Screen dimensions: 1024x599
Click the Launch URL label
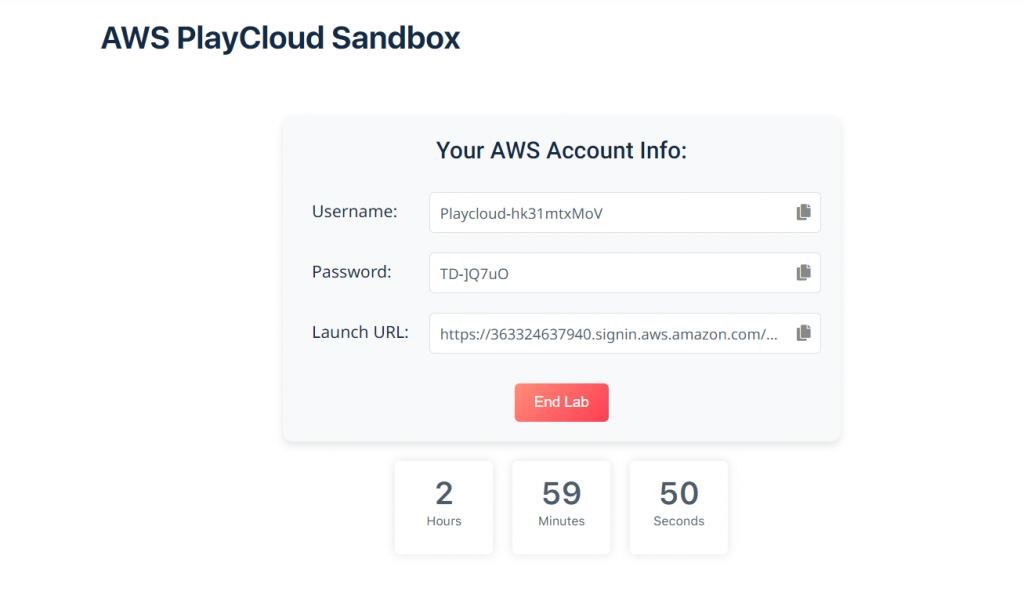[360, 332]
